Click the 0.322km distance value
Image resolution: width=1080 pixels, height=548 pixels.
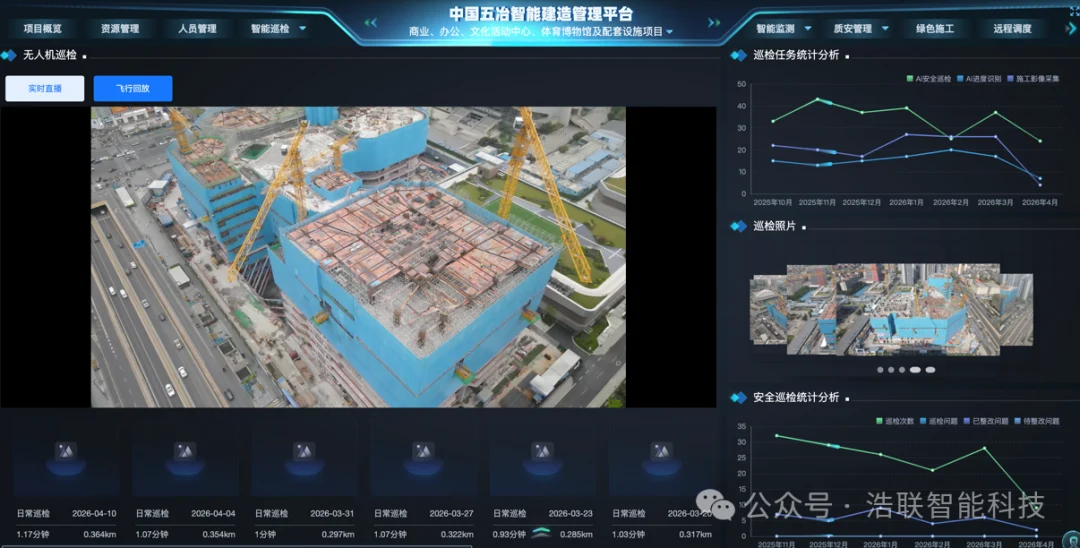point(457,534)
